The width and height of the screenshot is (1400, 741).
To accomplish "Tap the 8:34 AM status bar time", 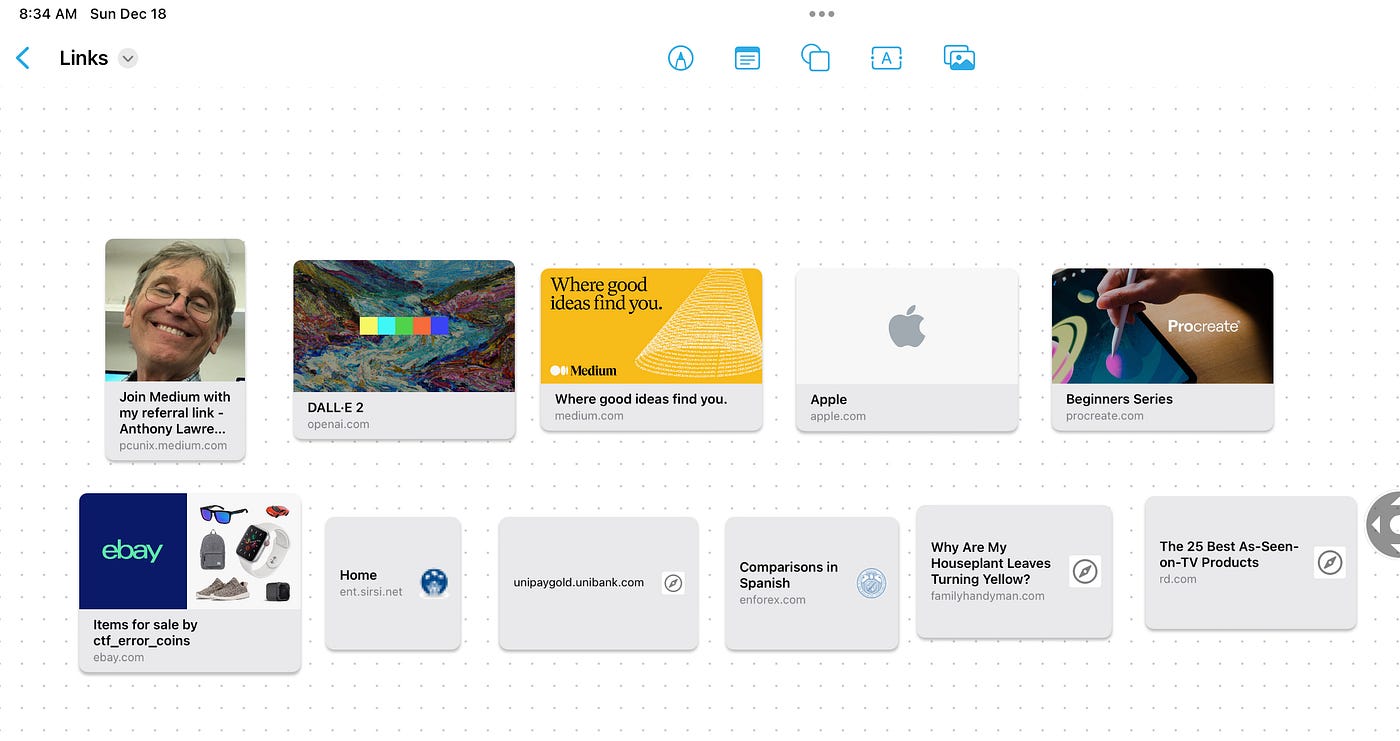I will 48,14.
